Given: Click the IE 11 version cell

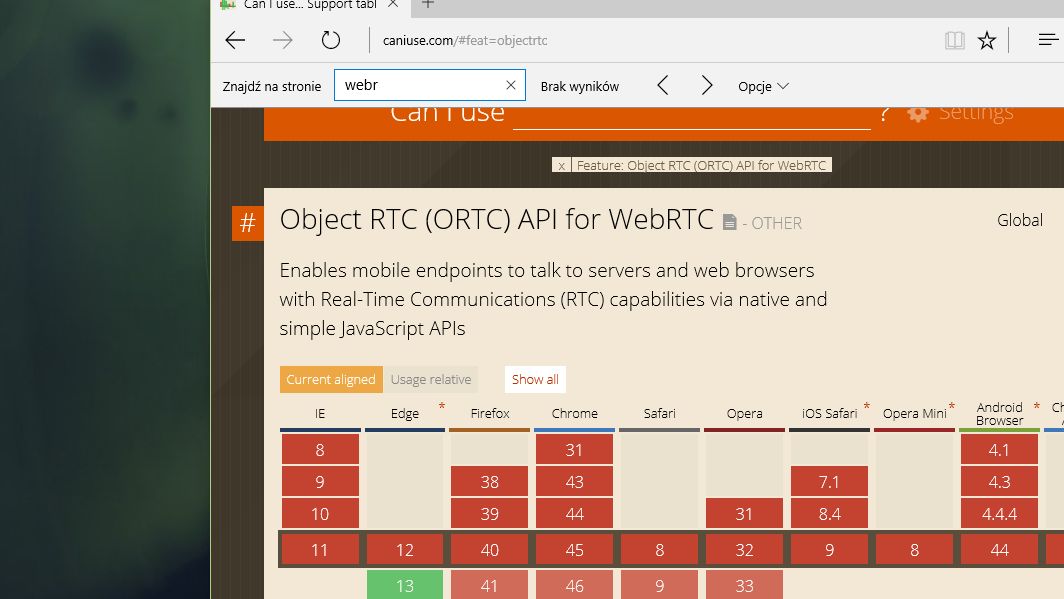Looking at the screenshot, I should tap(320, 549).
